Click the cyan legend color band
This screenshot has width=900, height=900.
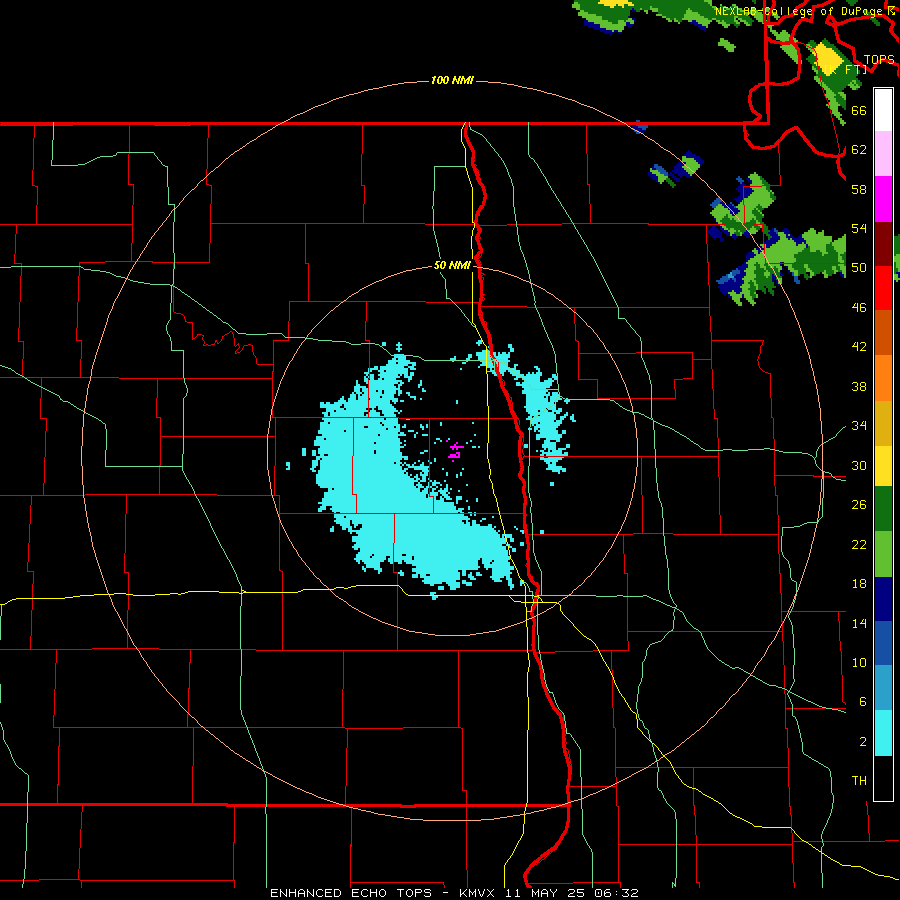click(x=883, y=733)
